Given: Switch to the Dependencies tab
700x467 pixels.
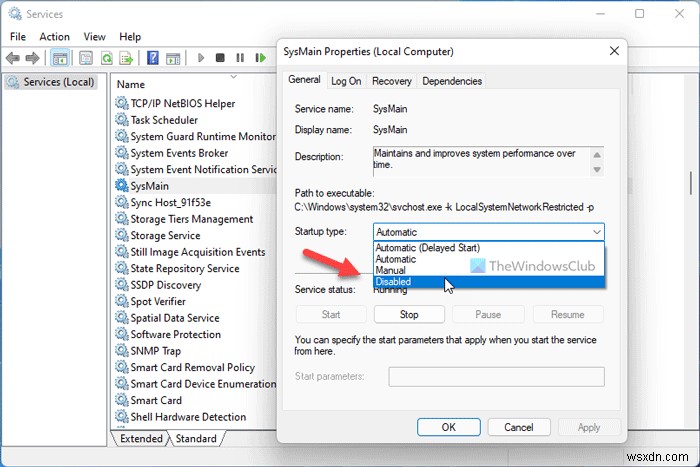Looking at the screenshot, I should click(x=452, y=81).
